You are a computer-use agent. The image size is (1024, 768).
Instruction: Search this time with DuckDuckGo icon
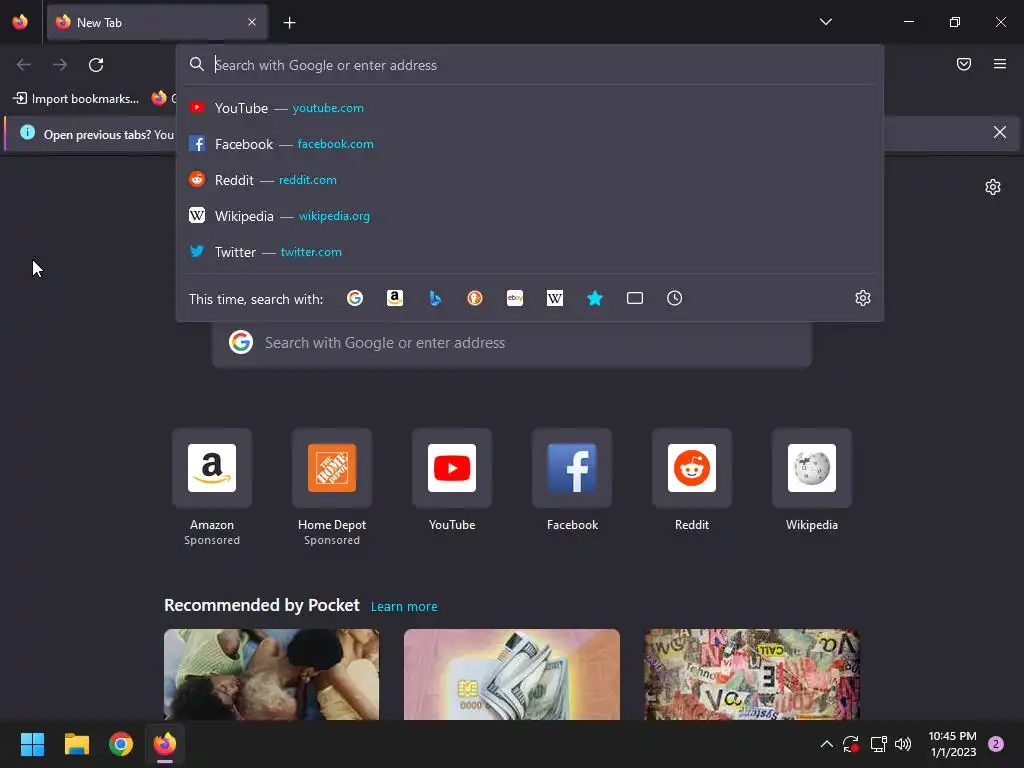[475, 298]
